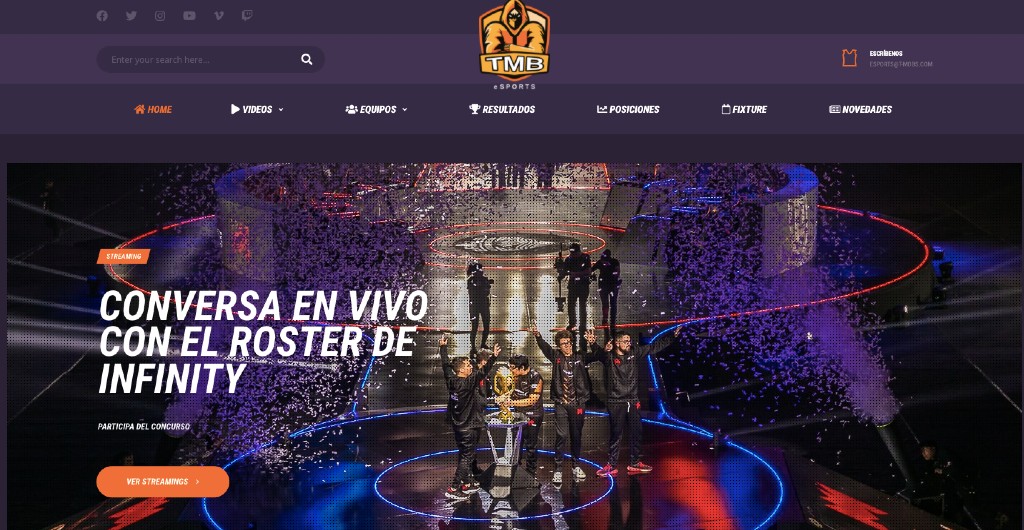Click the search magnifier icon

[306, 59]
